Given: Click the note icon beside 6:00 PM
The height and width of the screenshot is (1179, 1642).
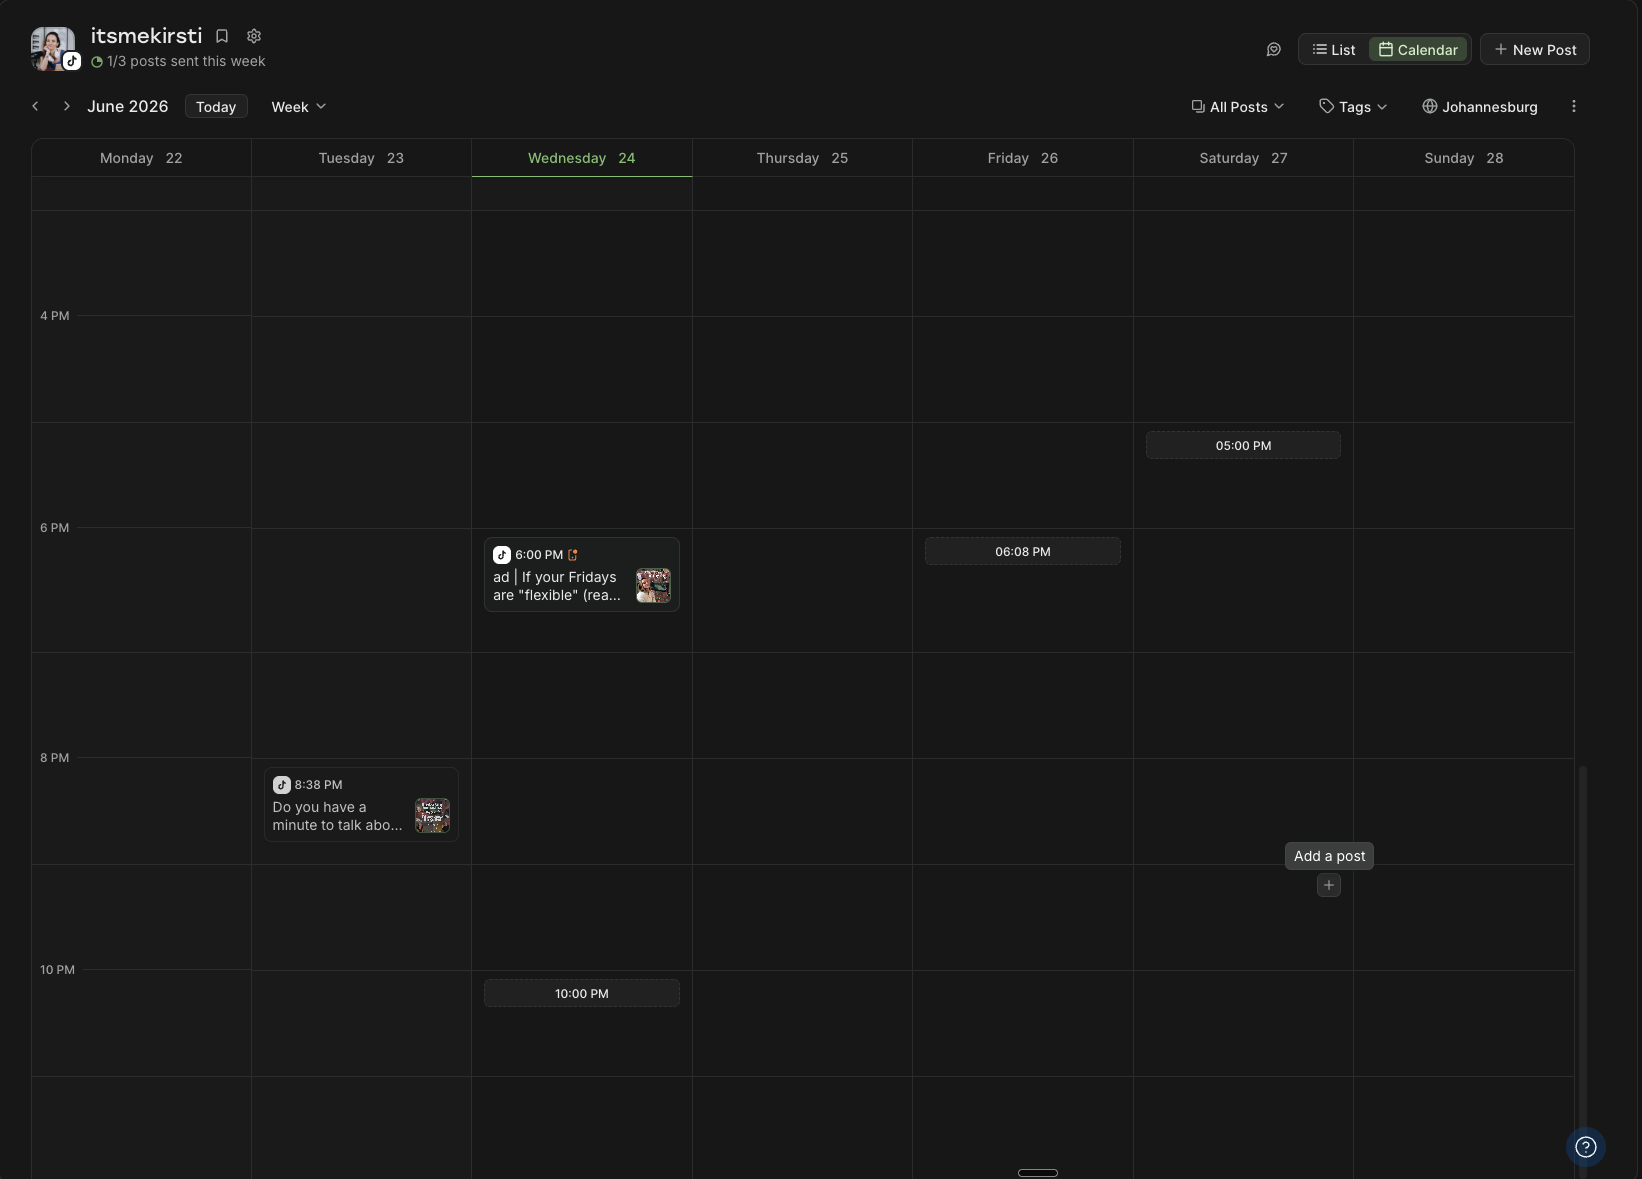Looking at the screenshot, I should point(573,555).
